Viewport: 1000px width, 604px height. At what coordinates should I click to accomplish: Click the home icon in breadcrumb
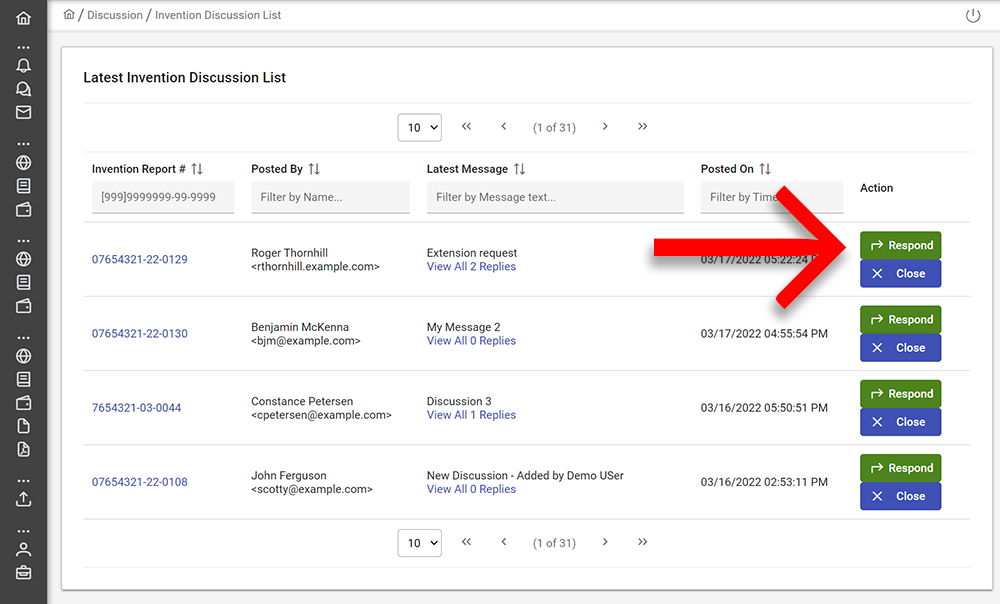point(69,15)
